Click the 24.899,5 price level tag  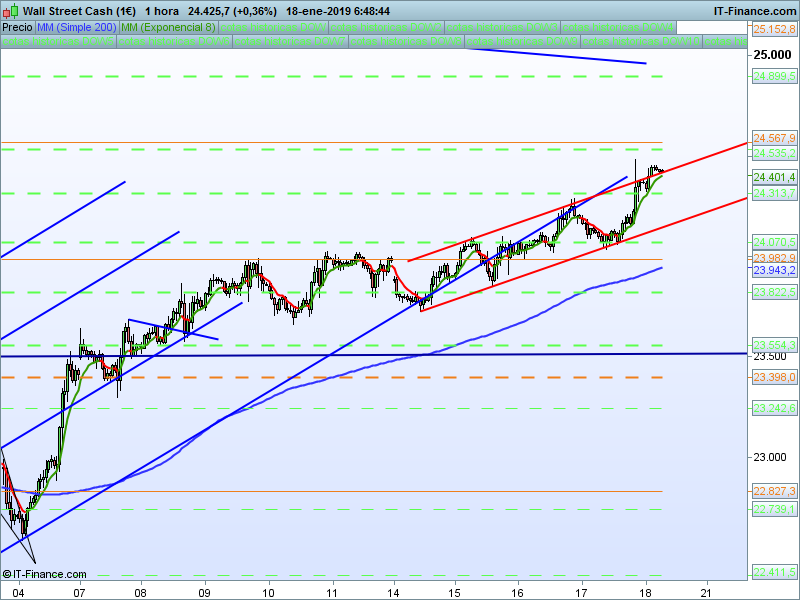pyautogui.click(x=774, y=77)
